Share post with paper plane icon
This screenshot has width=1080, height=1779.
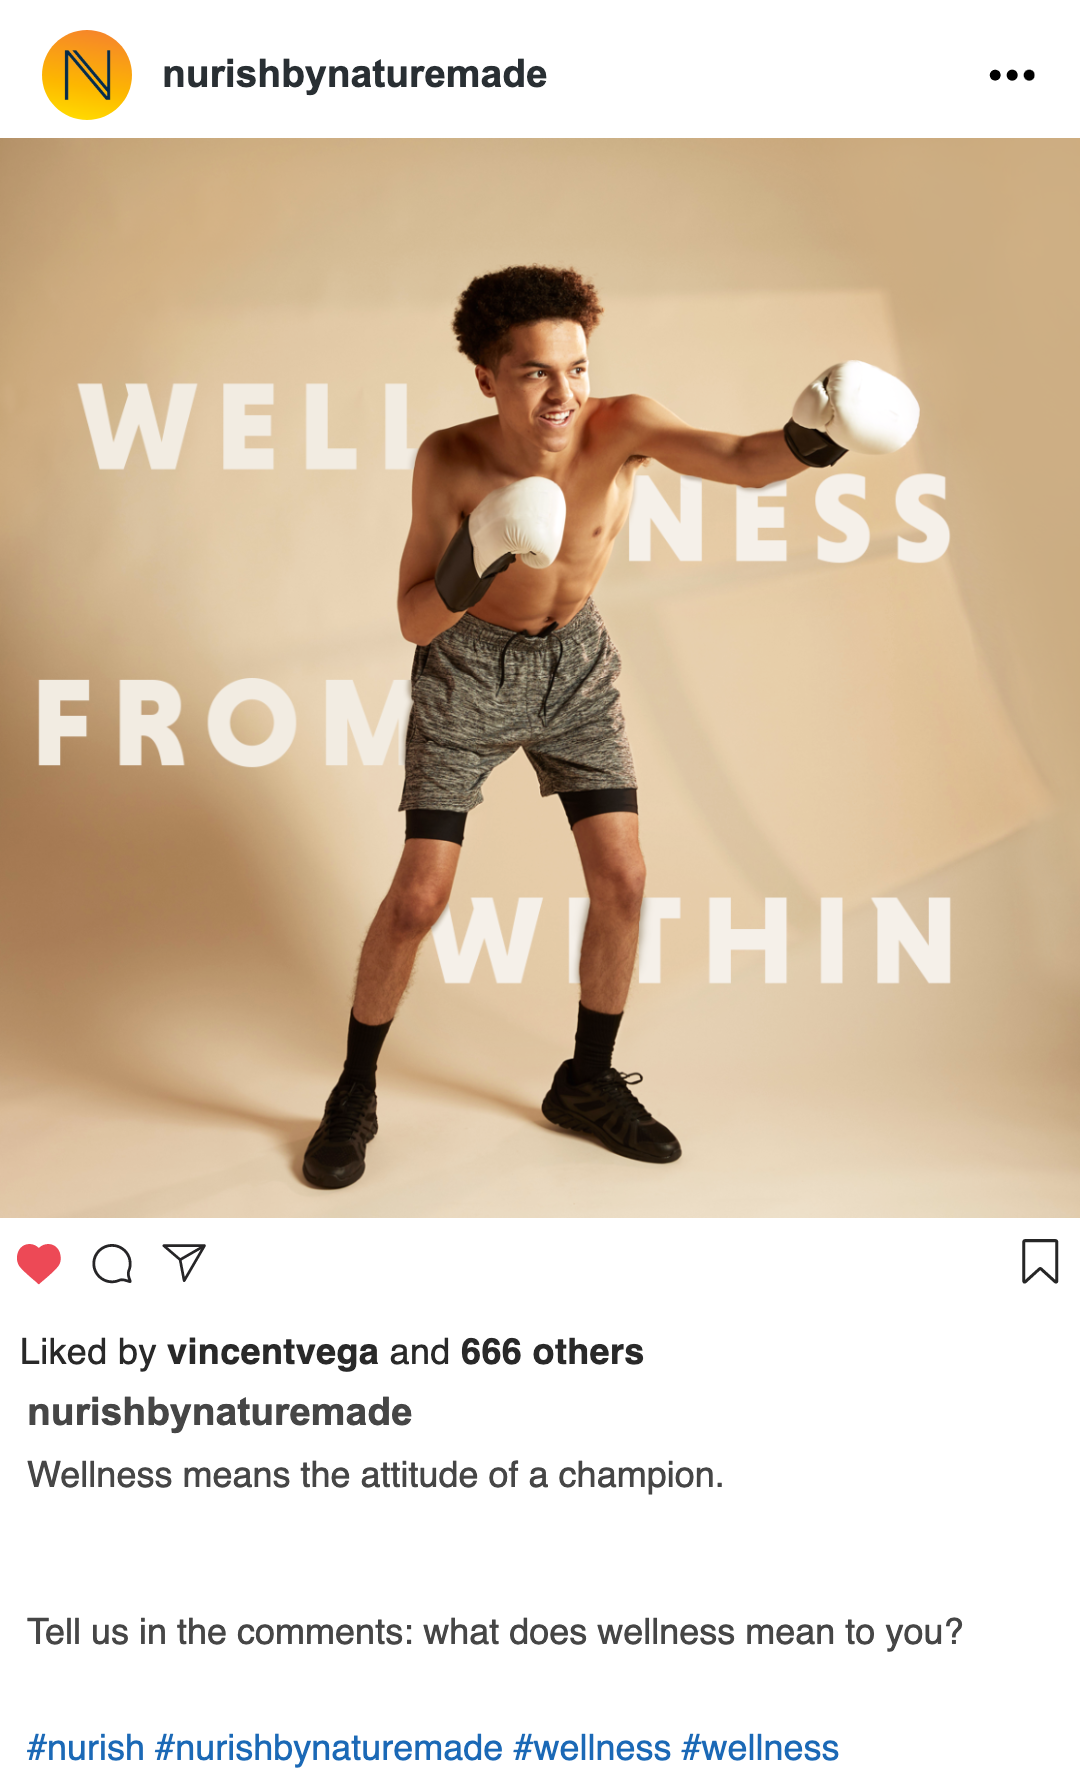[x=184, y=1262]
